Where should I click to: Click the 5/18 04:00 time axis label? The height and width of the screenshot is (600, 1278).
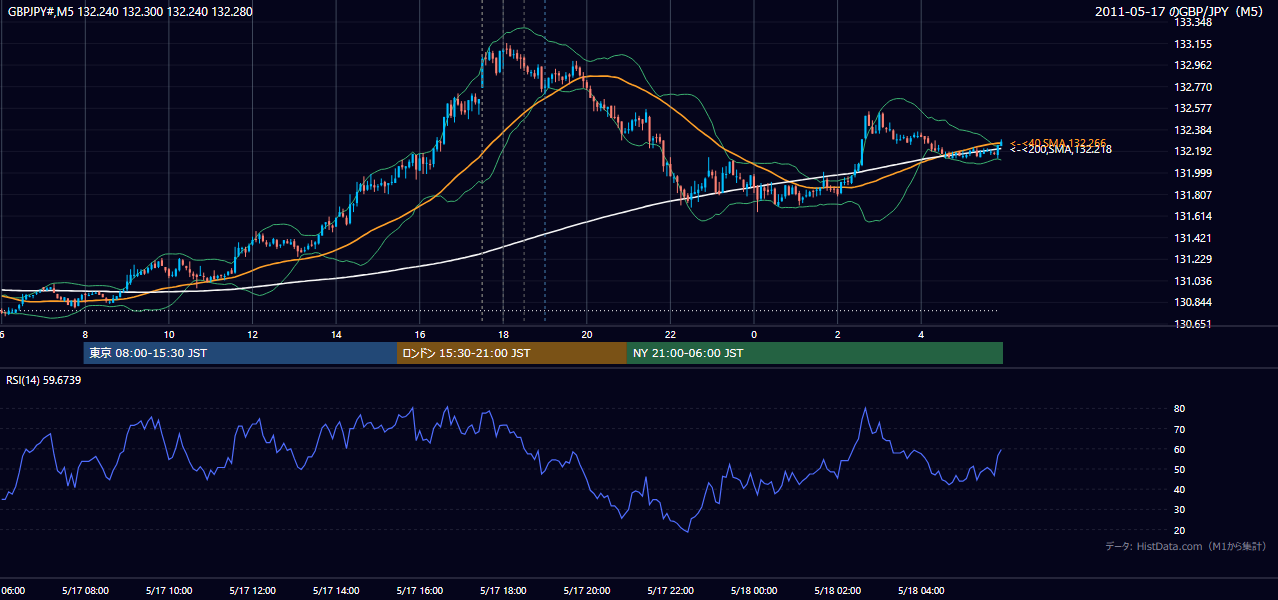[921, 591]
